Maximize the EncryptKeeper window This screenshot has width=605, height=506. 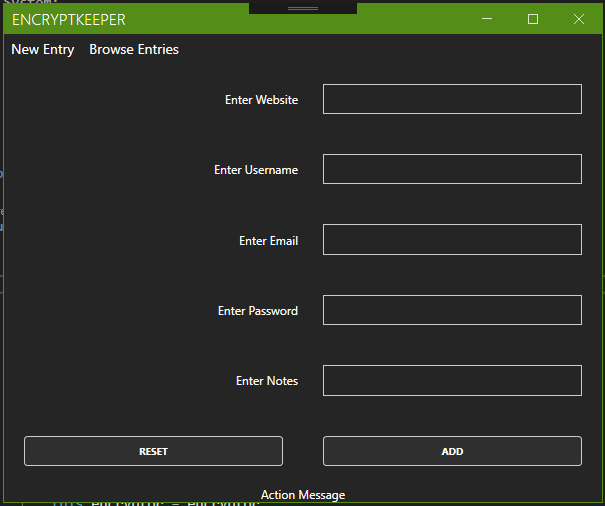coord(533,19)
